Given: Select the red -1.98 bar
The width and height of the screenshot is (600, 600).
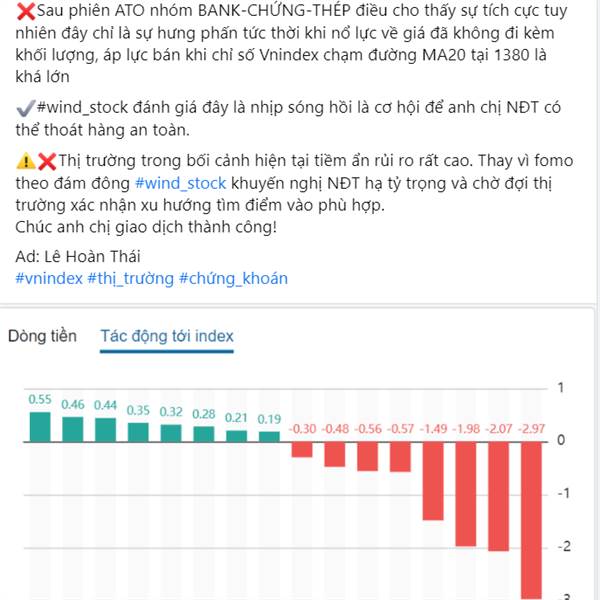Looking at the screenshot, I should click(x=466, y=494).
